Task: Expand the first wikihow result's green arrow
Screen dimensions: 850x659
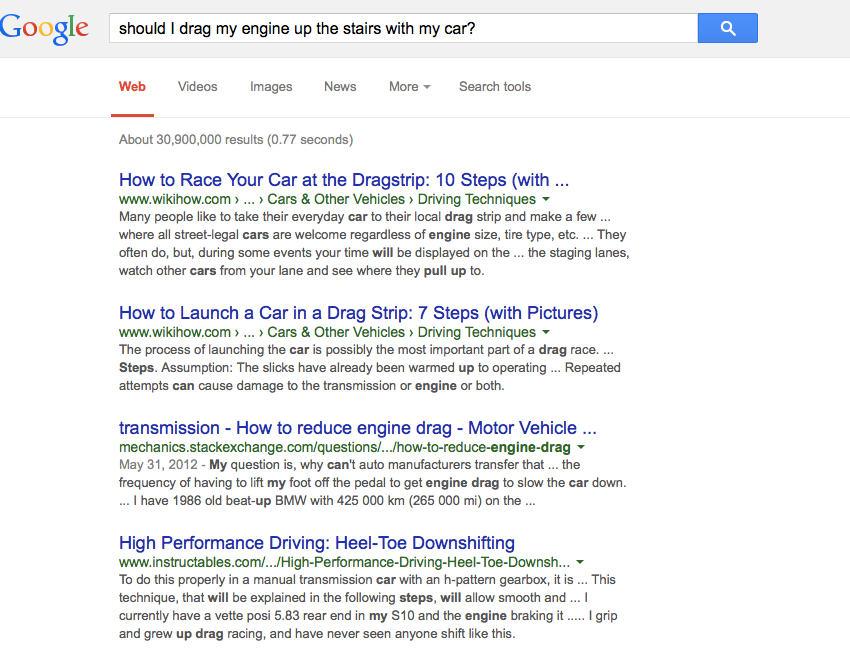Action: pos(546,200)
